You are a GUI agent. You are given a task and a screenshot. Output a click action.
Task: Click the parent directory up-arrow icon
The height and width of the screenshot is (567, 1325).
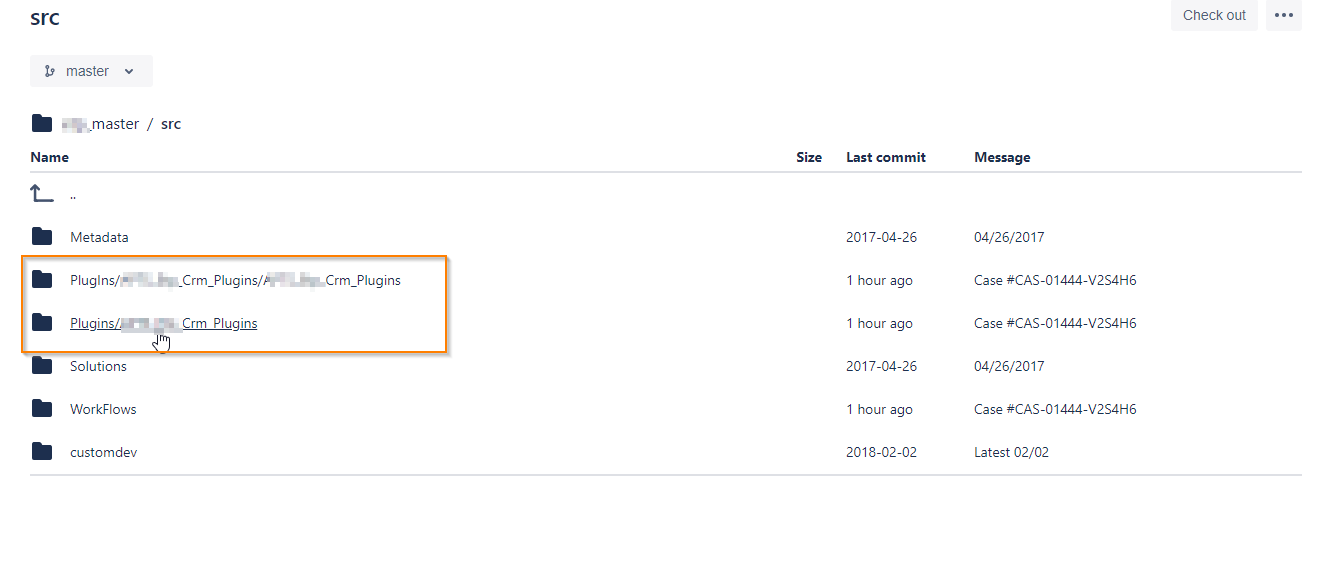tap(42, 194)
